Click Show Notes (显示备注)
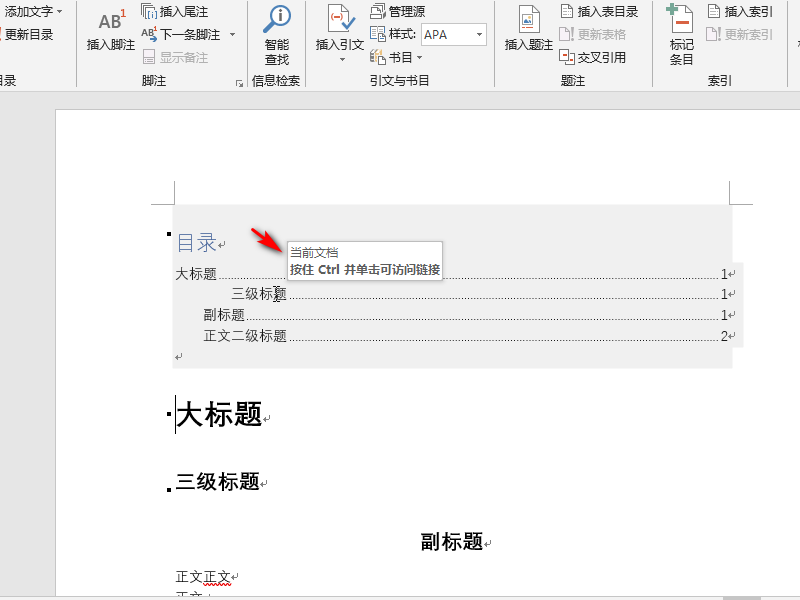 point(175,57)
